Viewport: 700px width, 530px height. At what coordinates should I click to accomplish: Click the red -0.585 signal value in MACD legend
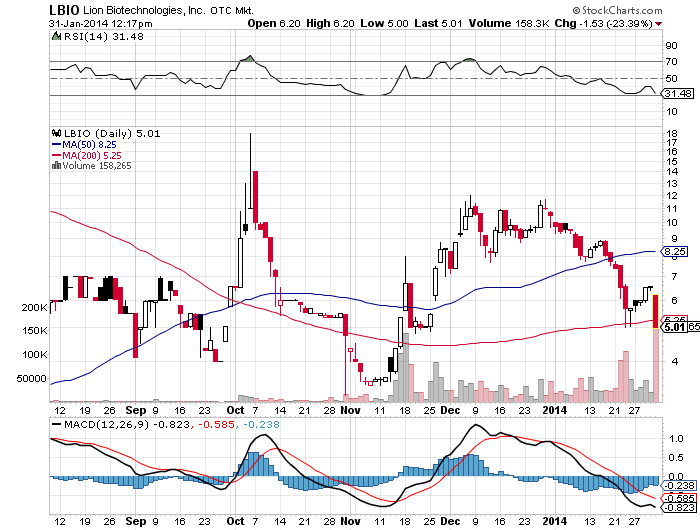pos(216,424)
